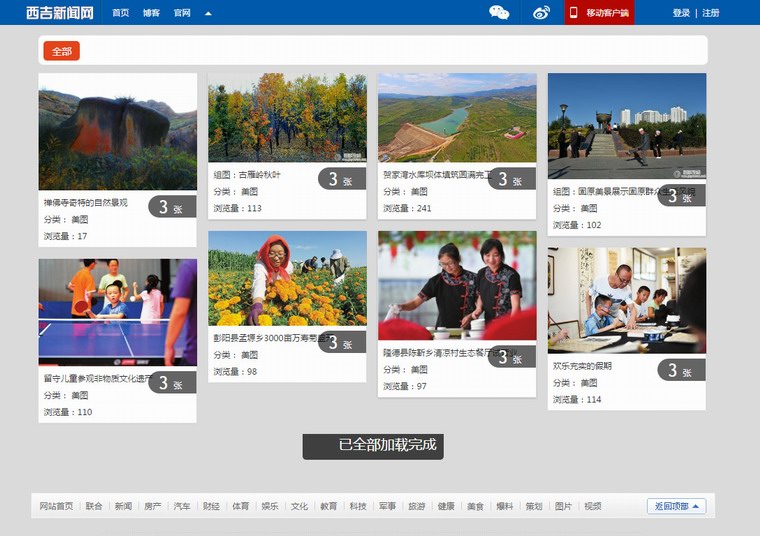This screenshot has height=536, width=760.
Task: Click 浏览量：113 view count text
Action: coord(238,208)
